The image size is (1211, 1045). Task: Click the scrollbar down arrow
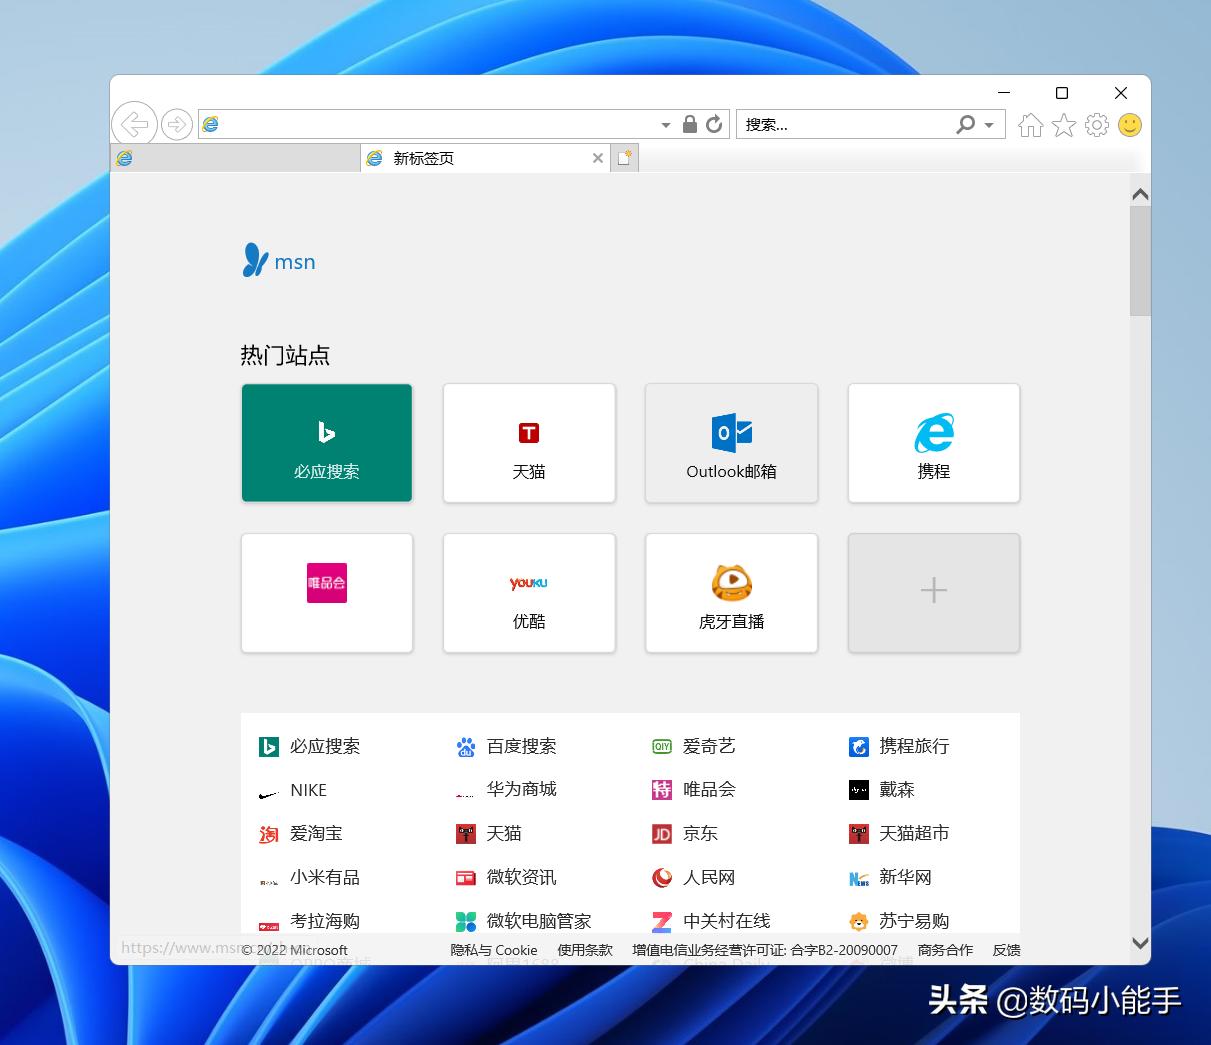[x=1140, y=942]
